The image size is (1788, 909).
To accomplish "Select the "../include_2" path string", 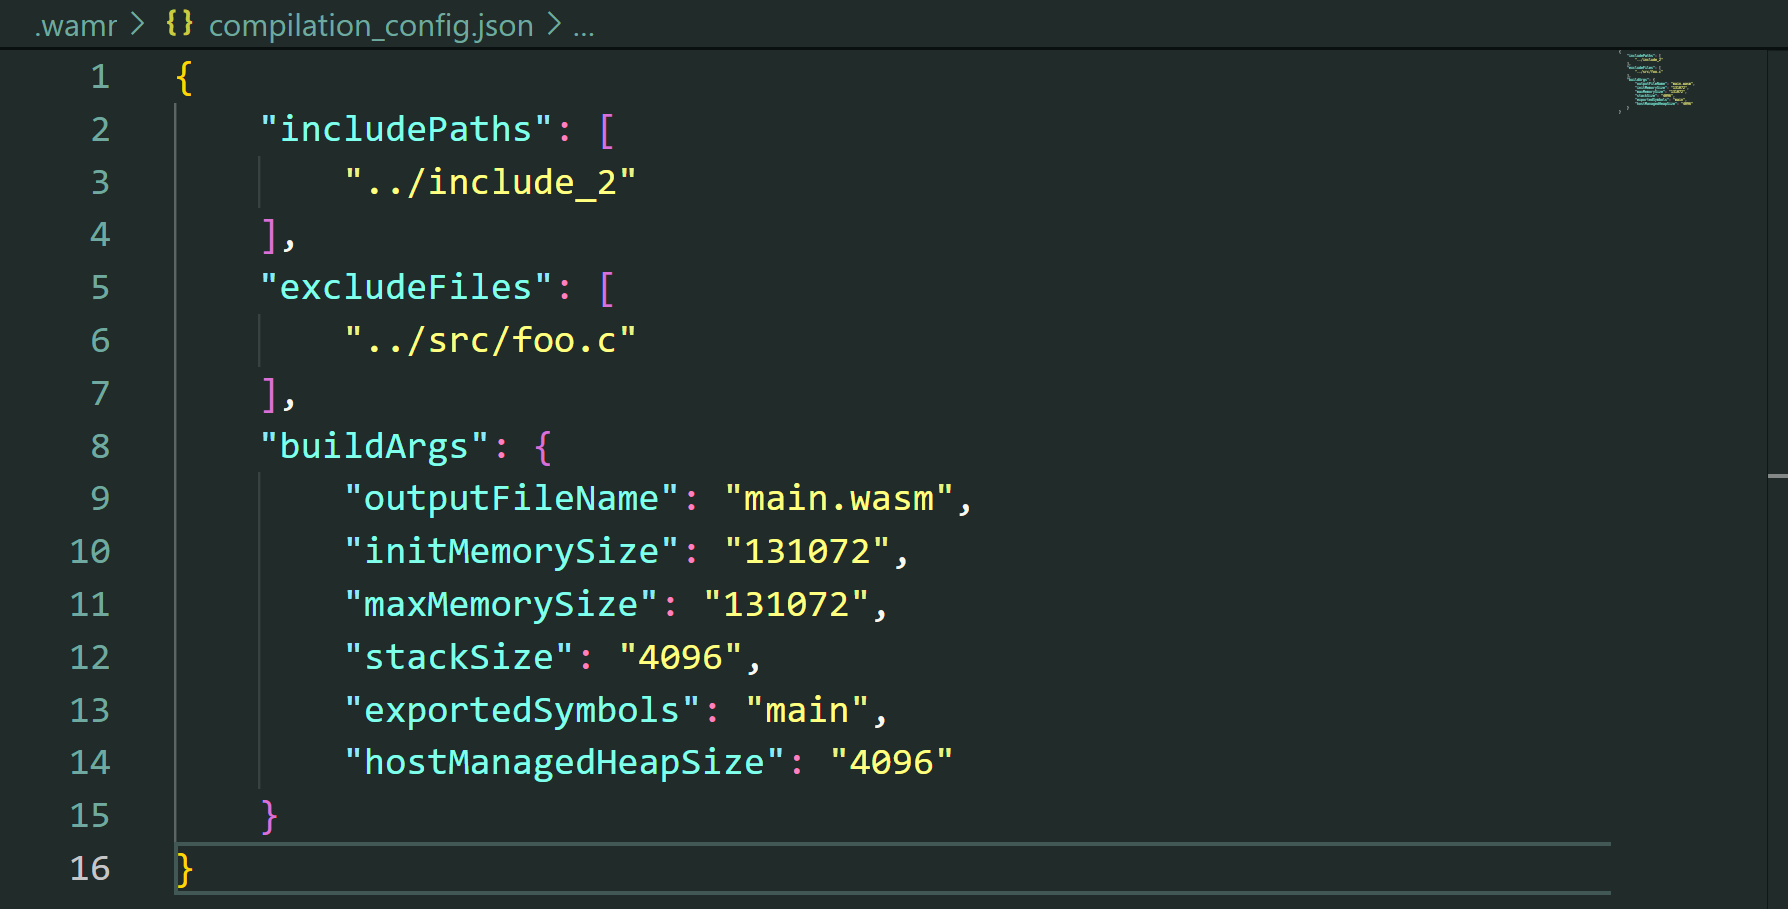I will (489, 182).
